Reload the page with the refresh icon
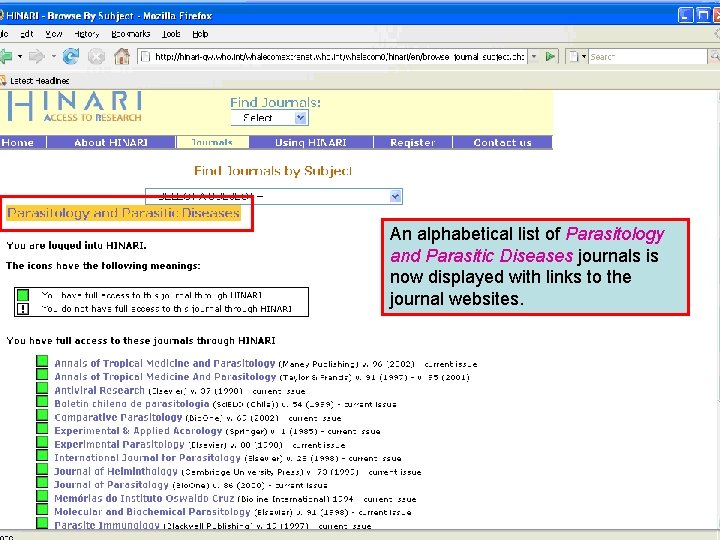Image resolution: width=720 pixels, height=540 pixels. [71, 56]
